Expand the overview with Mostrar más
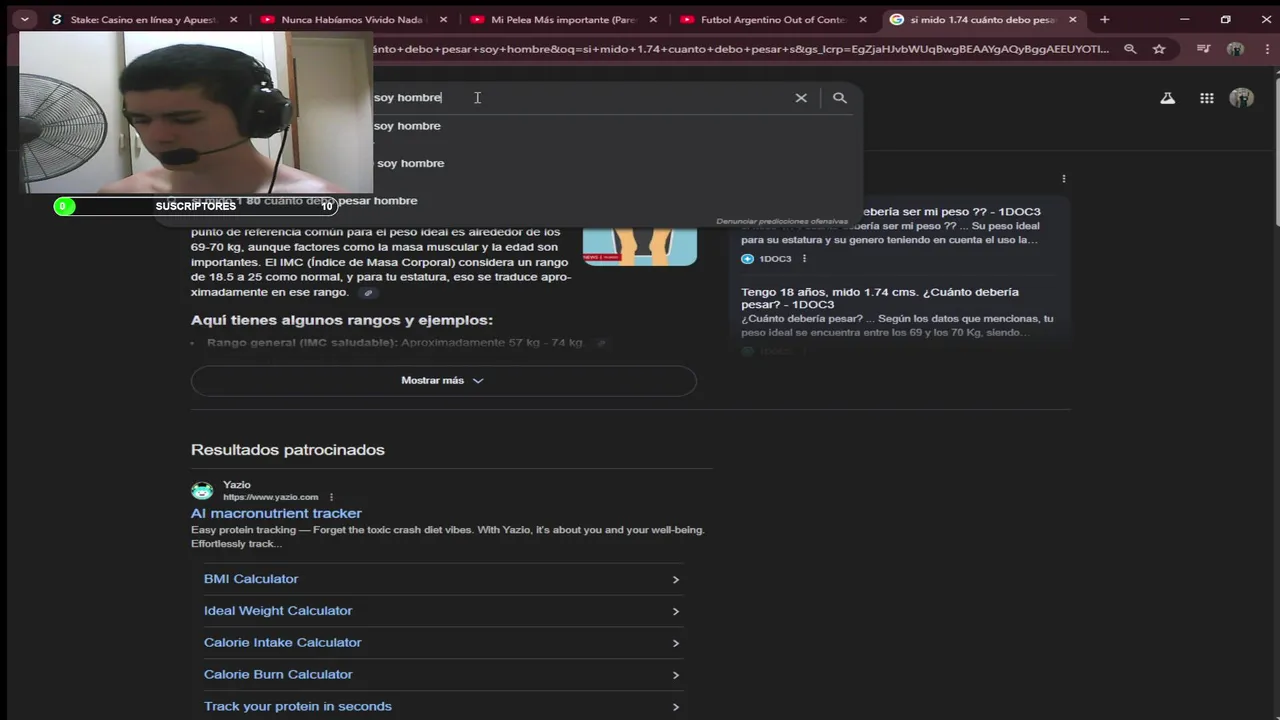The width and height of the screenshot is (1280, 720). [443, 381]
